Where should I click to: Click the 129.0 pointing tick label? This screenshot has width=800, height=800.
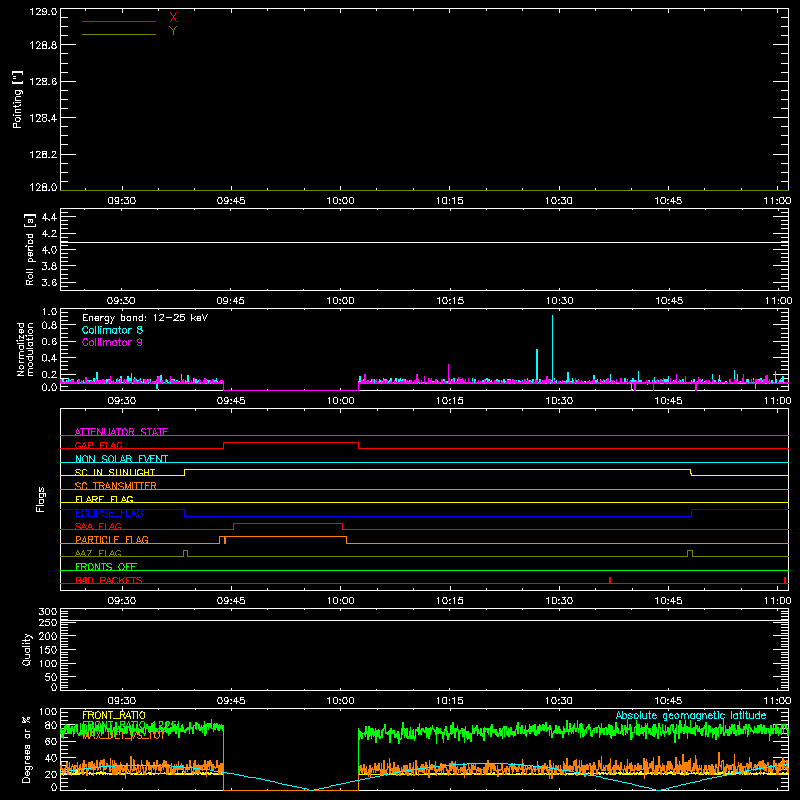pyautogui.click(x=43, y=12)
